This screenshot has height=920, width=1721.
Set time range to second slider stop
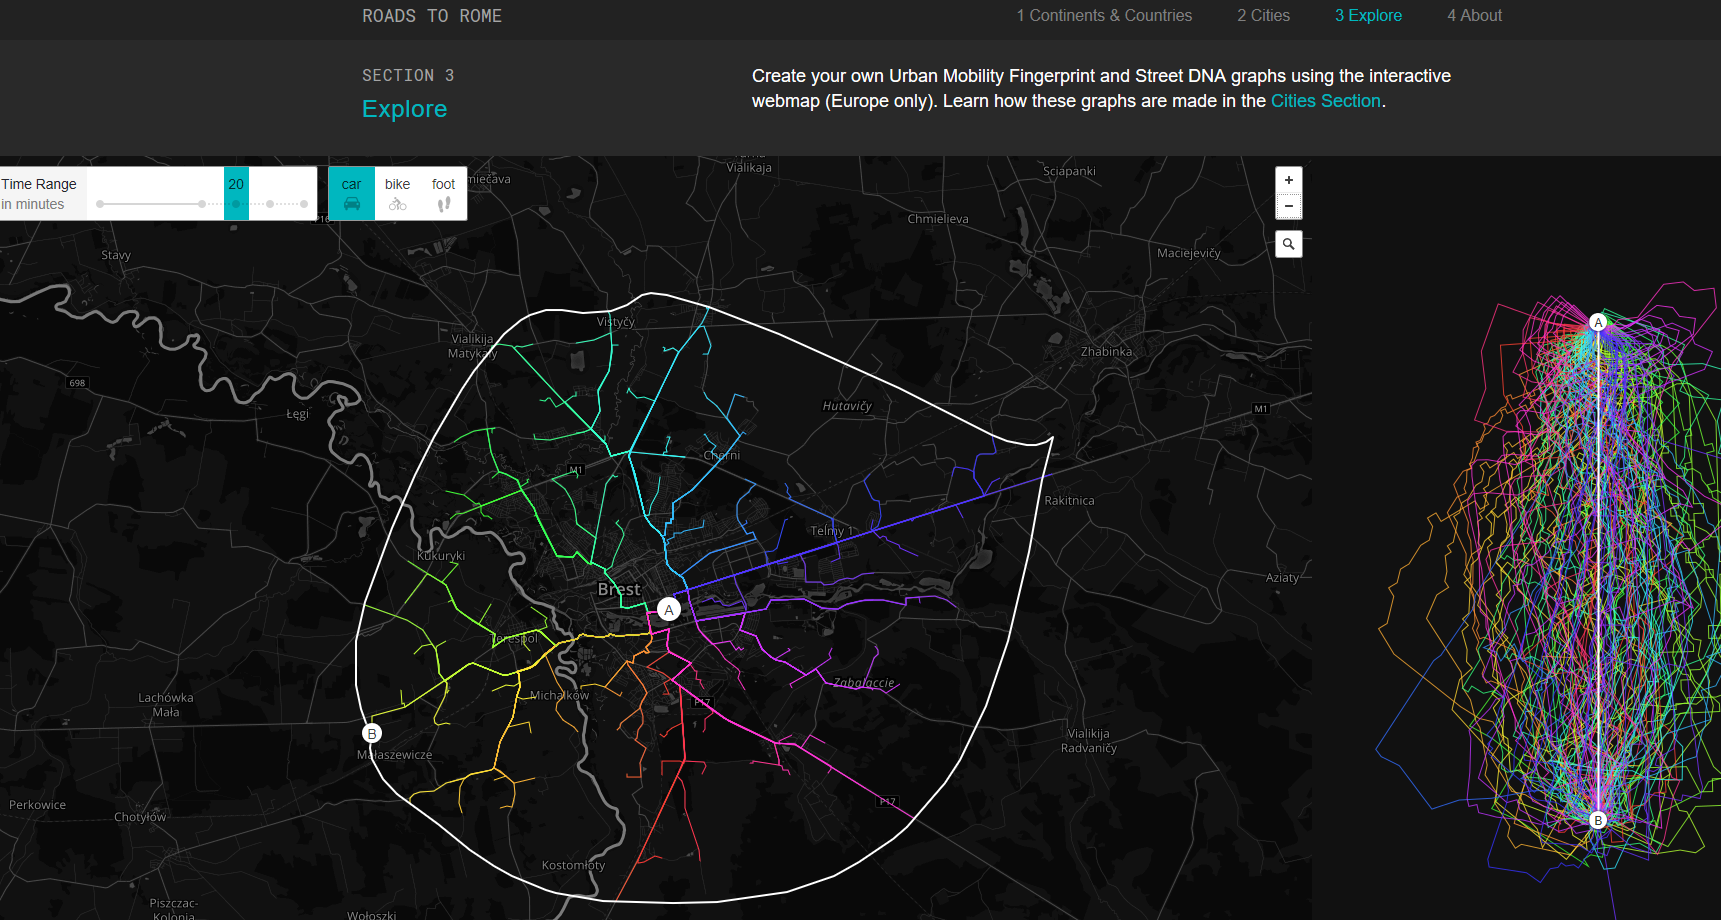pyautogui.click(x=202, y=204)
